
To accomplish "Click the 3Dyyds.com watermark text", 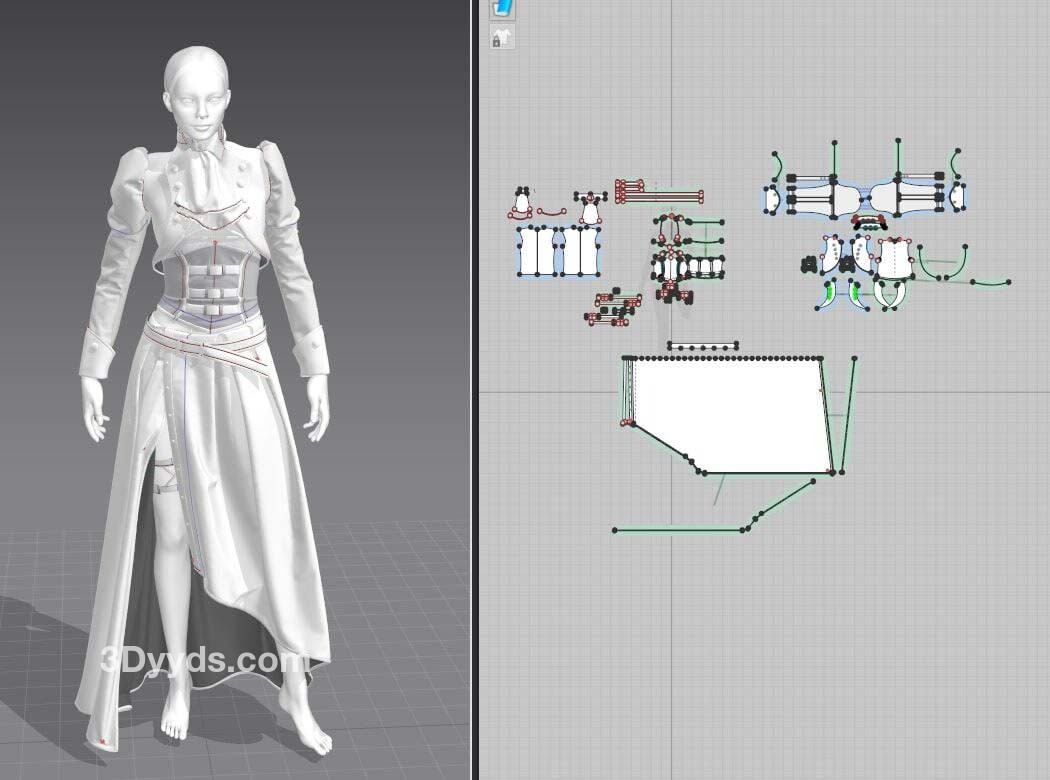I will click(205, 661).
